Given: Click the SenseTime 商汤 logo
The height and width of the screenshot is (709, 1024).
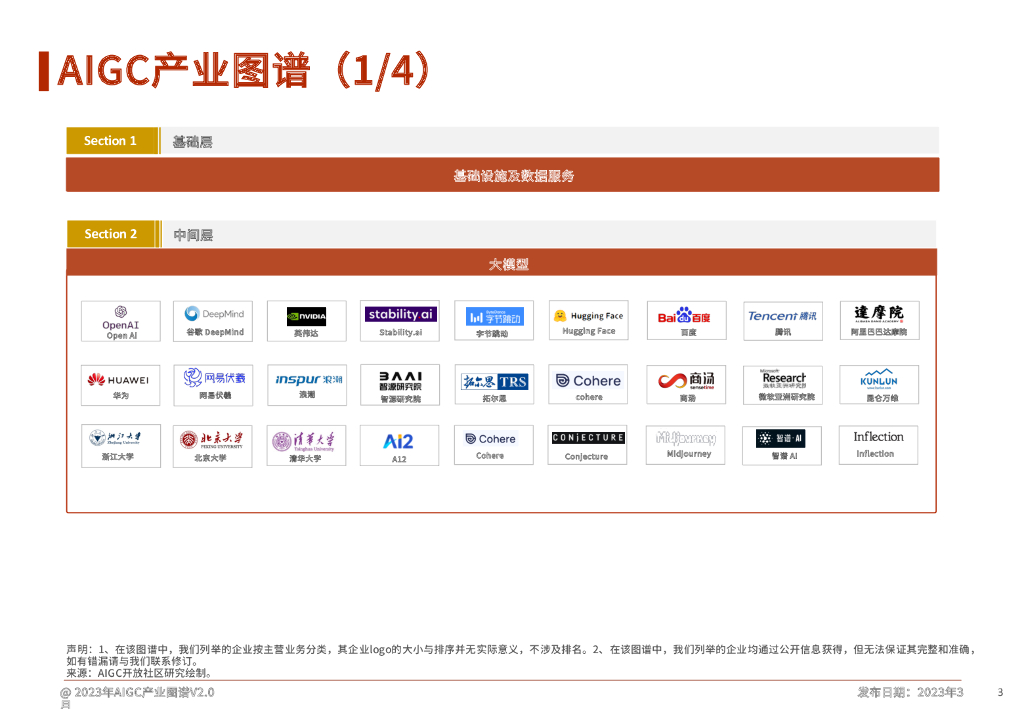Looking at the screenshot, I should (x=686, y=380).
